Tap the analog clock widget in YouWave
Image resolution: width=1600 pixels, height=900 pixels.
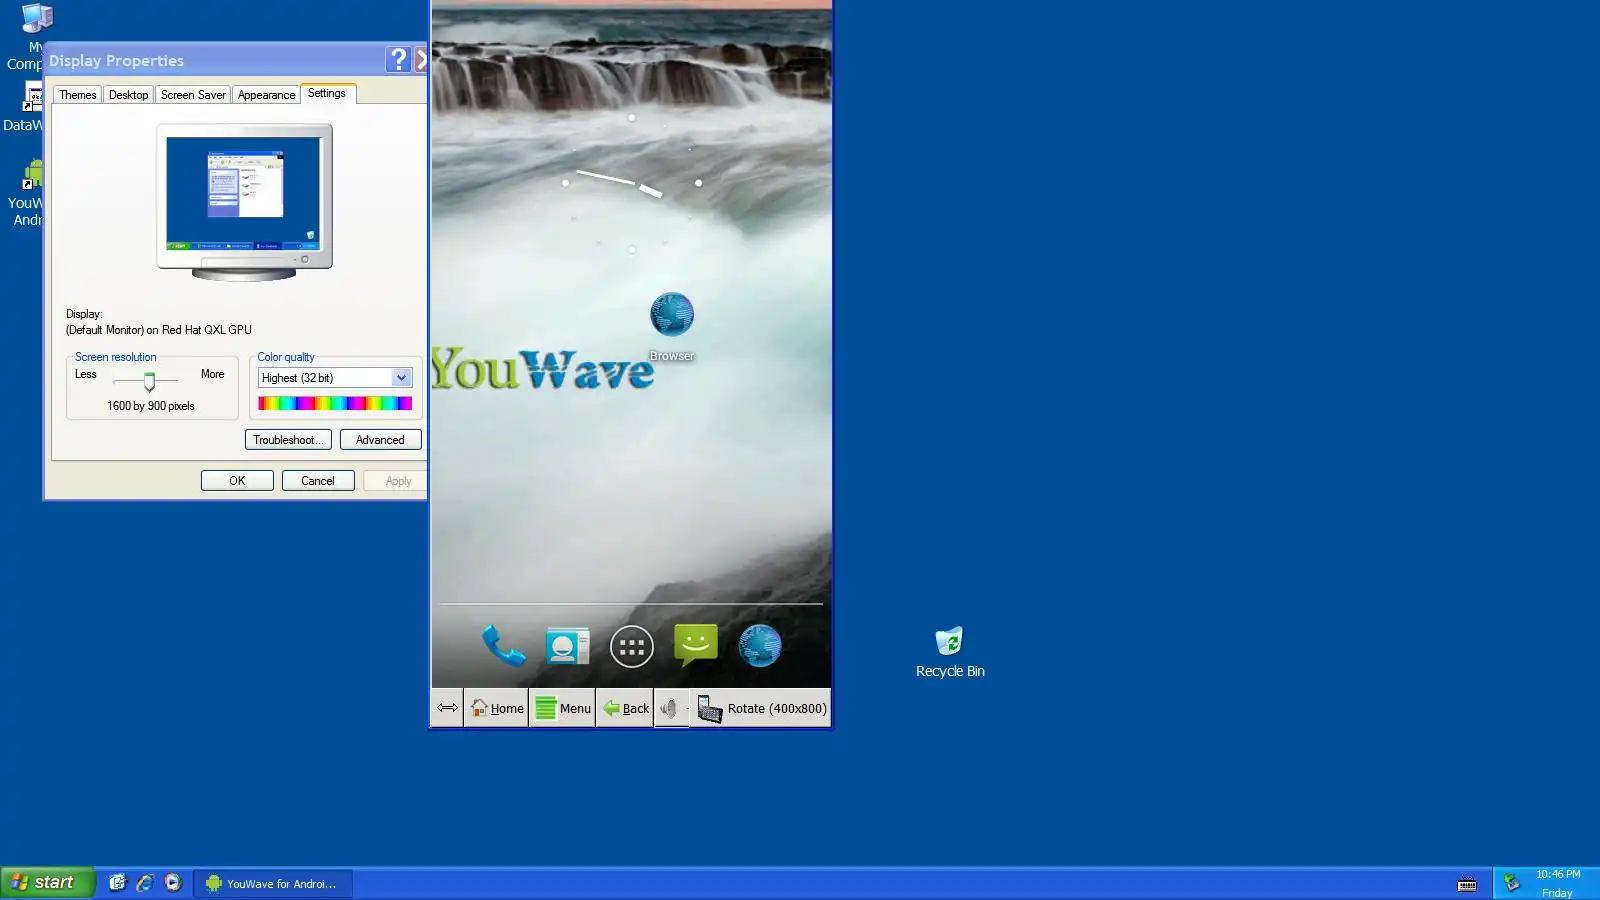point(632,183)
